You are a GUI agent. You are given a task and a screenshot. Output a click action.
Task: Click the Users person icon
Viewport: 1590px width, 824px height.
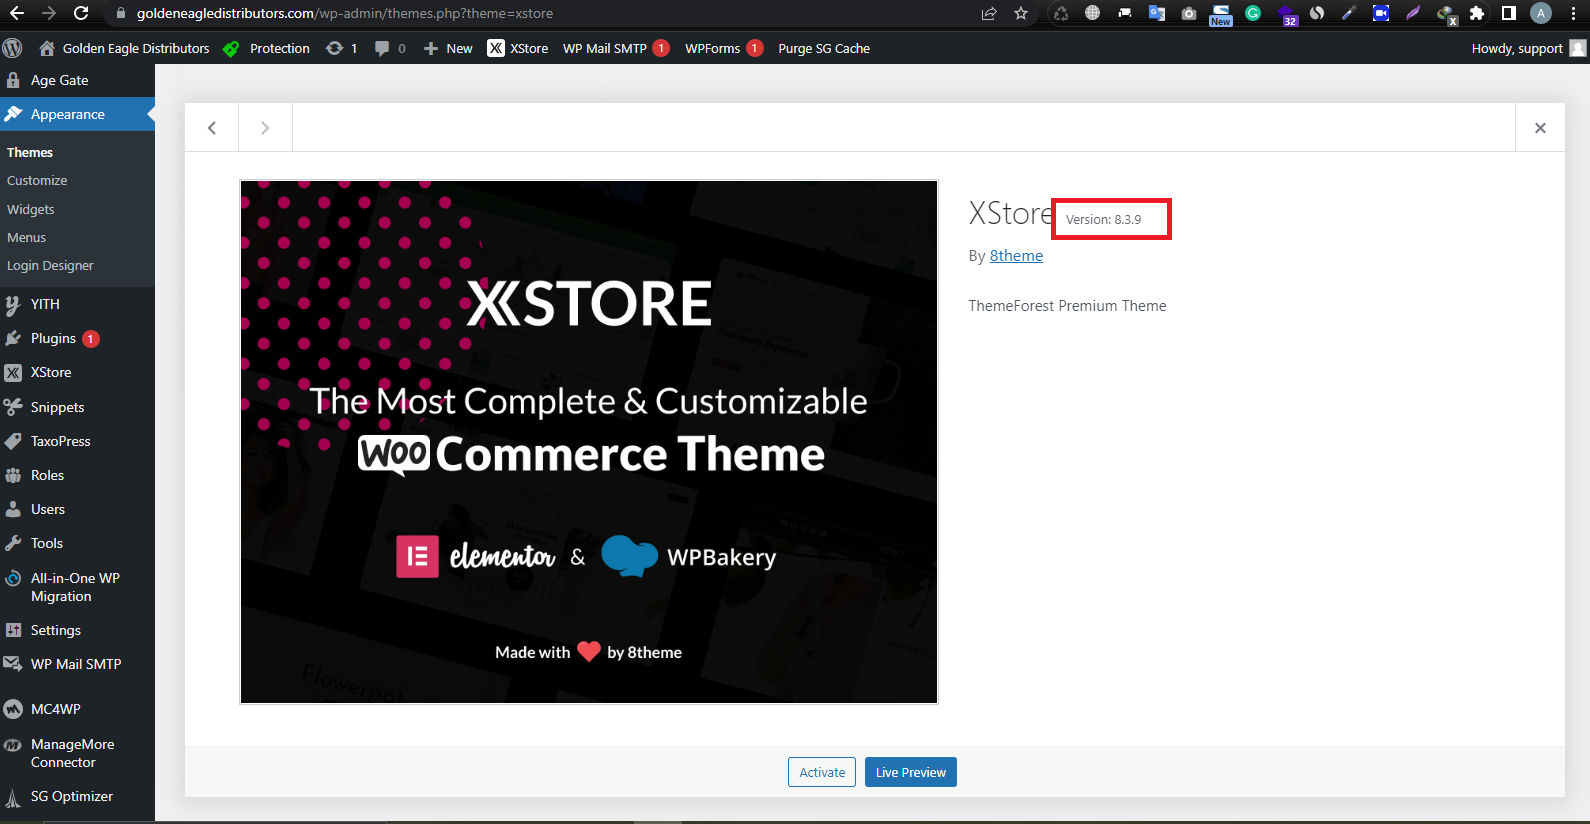(x=13, y=509)
